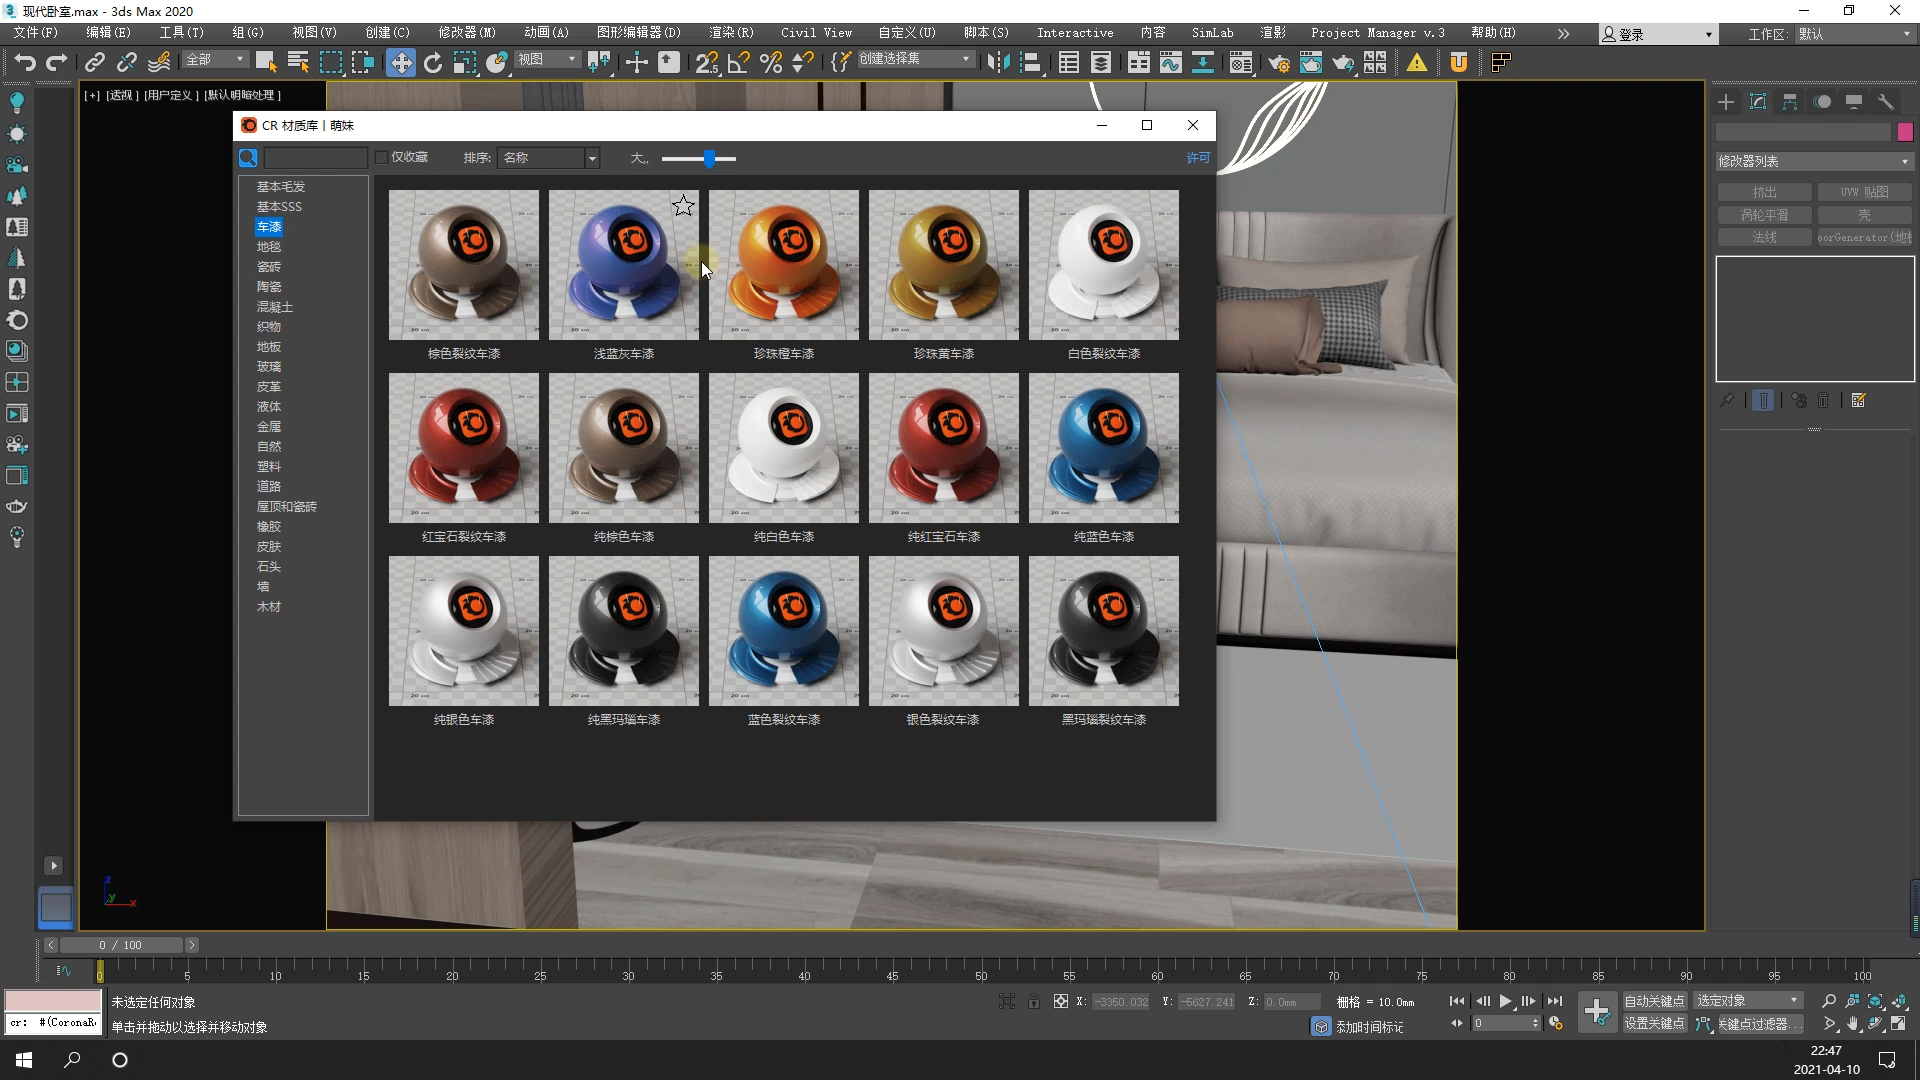Open the 文件(F) menu
The image size is (1920, 1080).
36,33
